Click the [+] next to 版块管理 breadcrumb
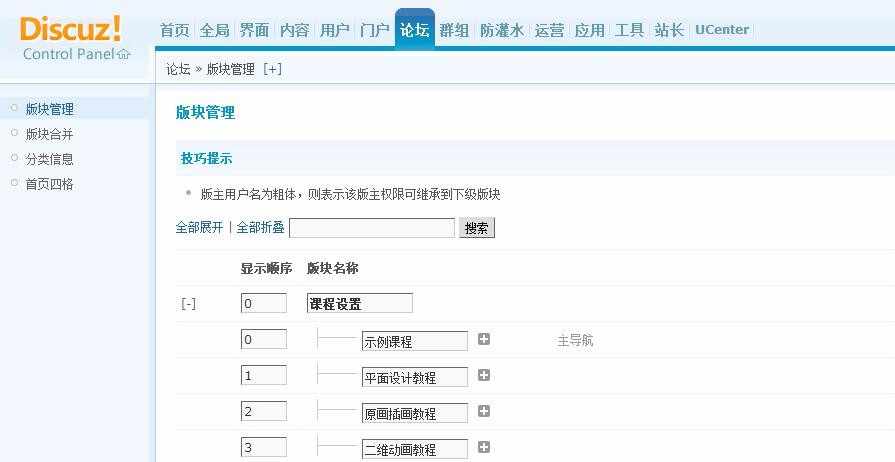Screen dimensions: 895x462 click(272, 70)
